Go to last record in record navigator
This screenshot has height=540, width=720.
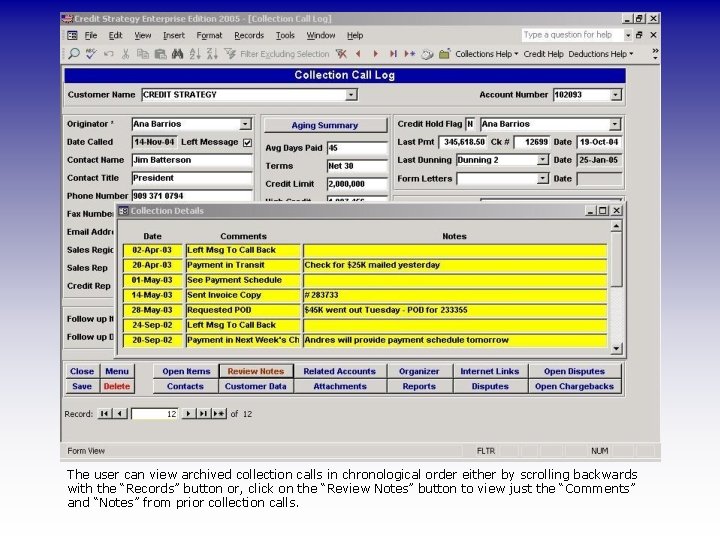click(x=203, y=414)
